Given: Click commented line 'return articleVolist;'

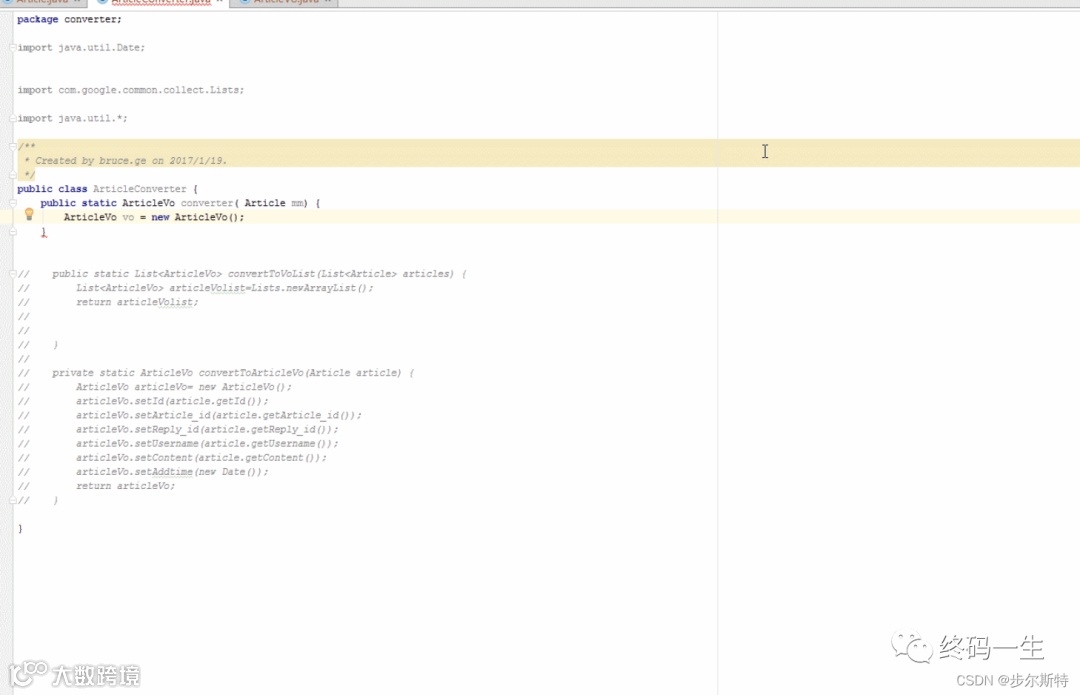Looking at the screenshot, I should click(137, 302).
